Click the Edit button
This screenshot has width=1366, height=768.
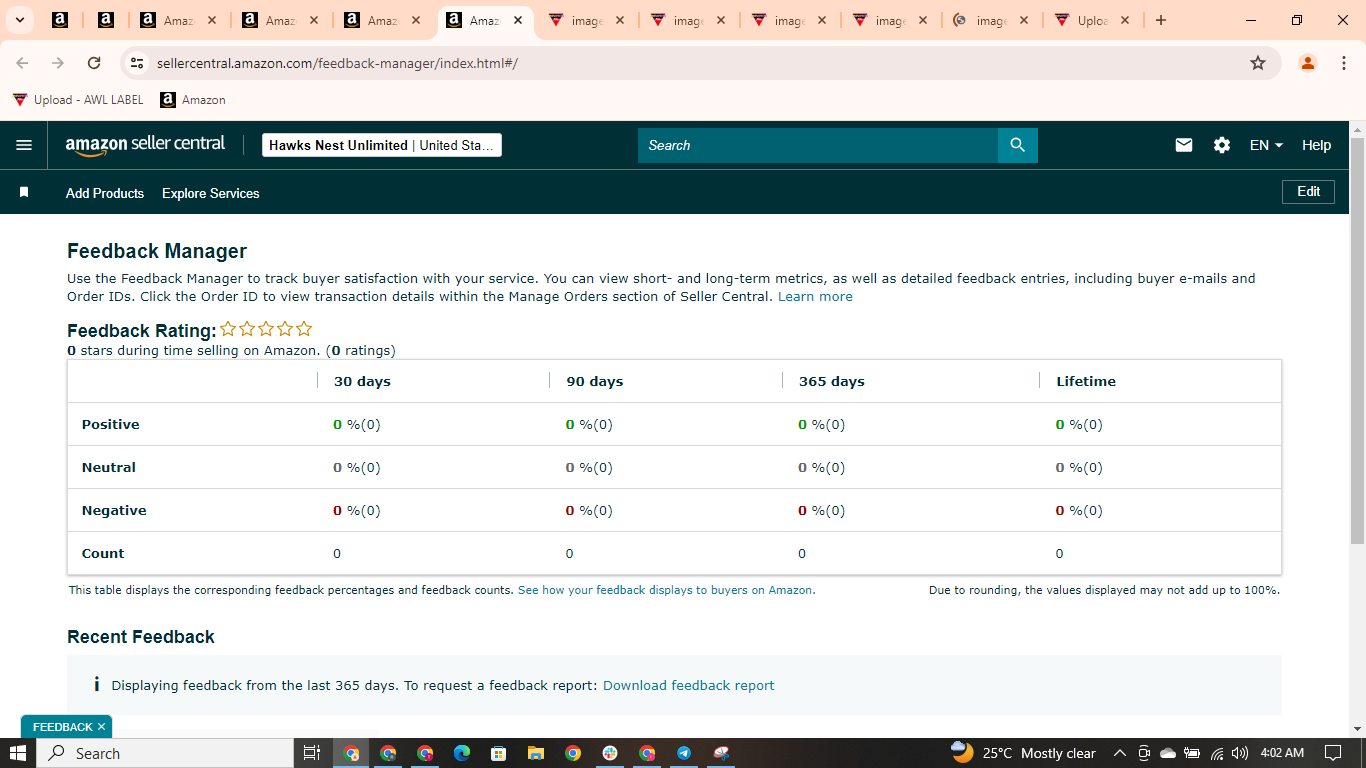(x=1308, y=191)
